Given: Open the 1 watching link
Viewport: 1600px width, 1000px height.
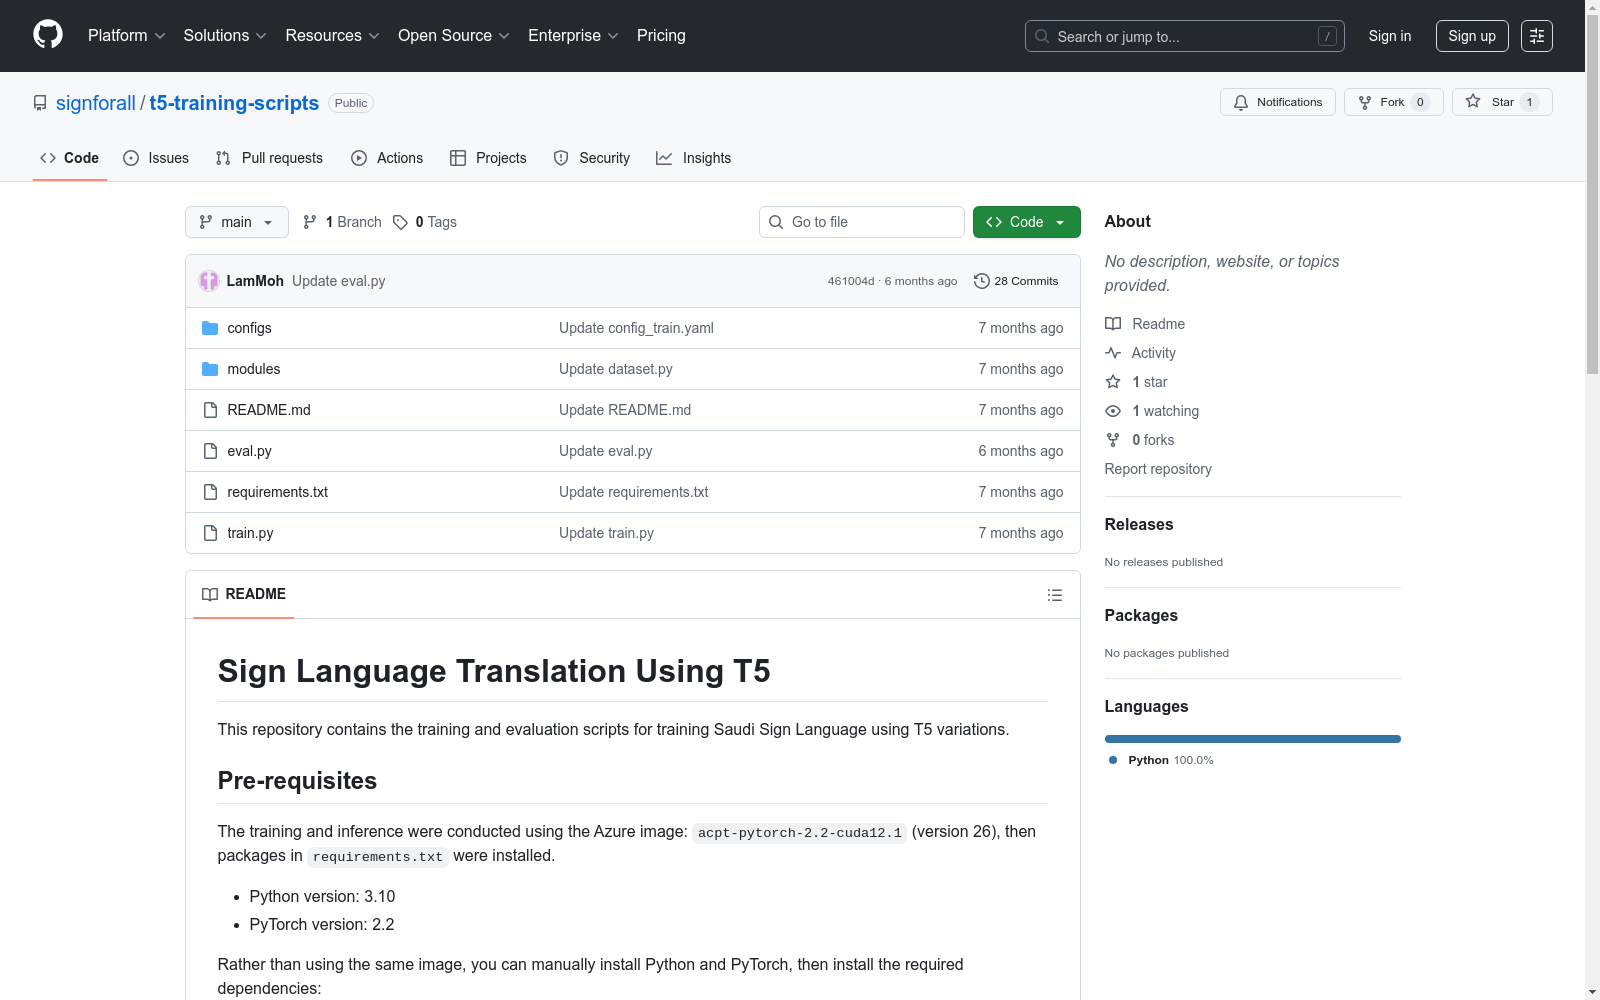Looking at the screenshot, I should click(1152, 411).
